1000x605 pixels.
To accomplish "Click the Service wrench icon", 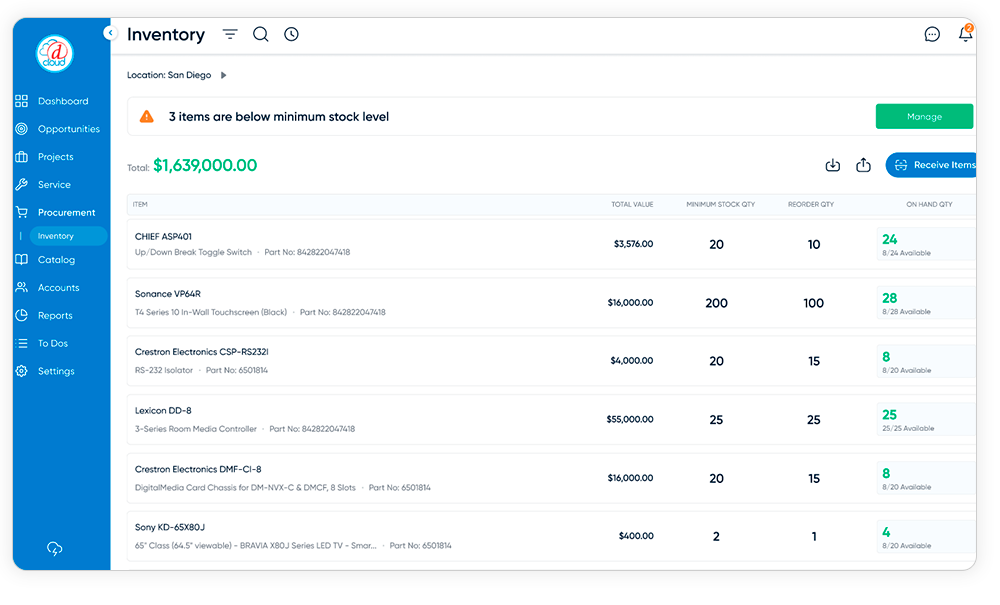I will click(x=22, y=185).
